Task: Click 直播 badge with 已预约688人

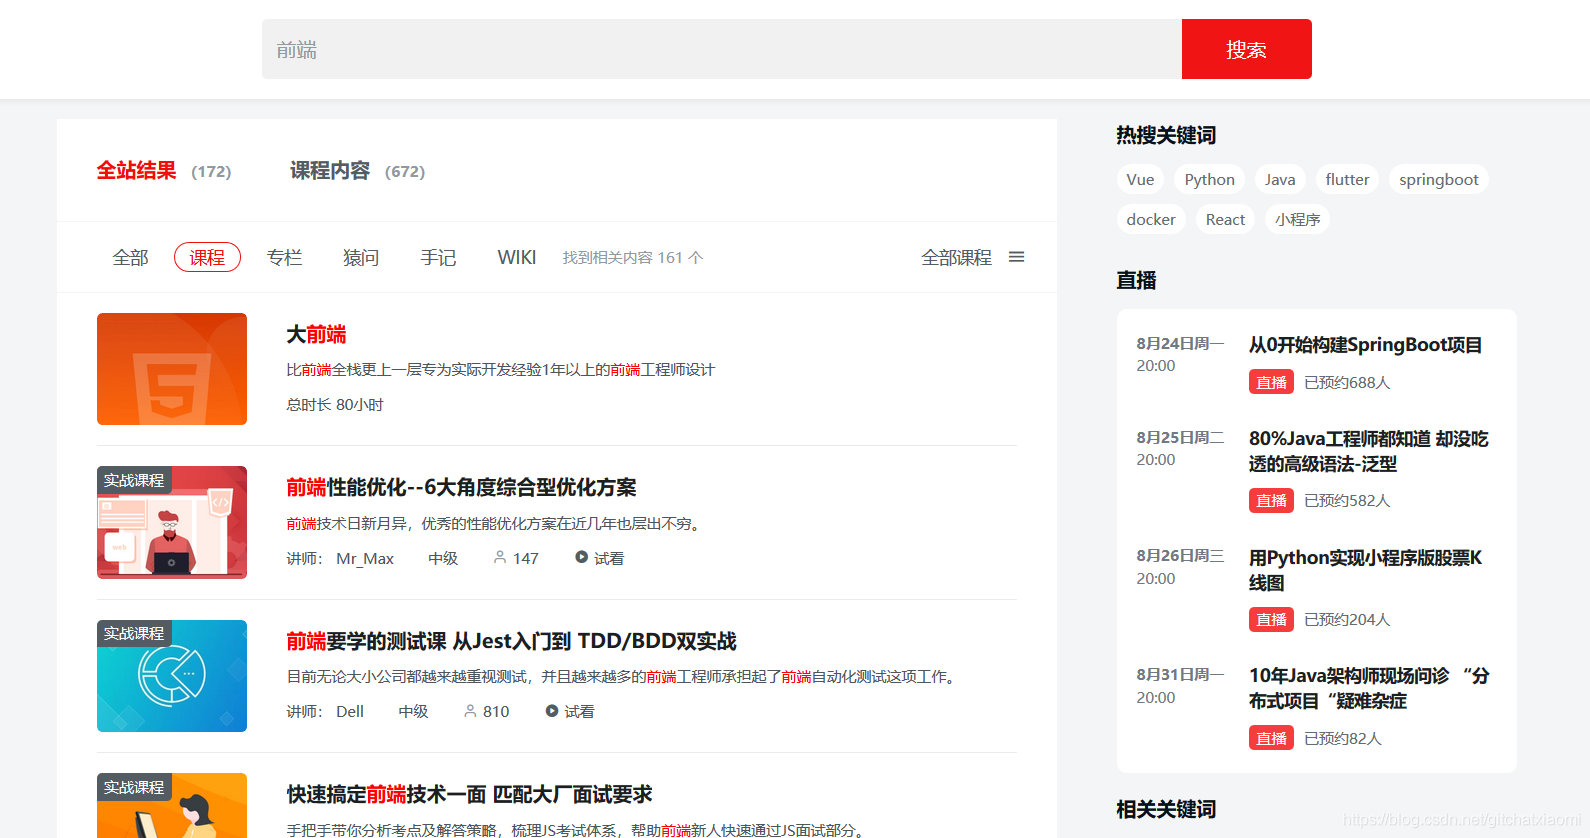Action: click(1271, 382)
